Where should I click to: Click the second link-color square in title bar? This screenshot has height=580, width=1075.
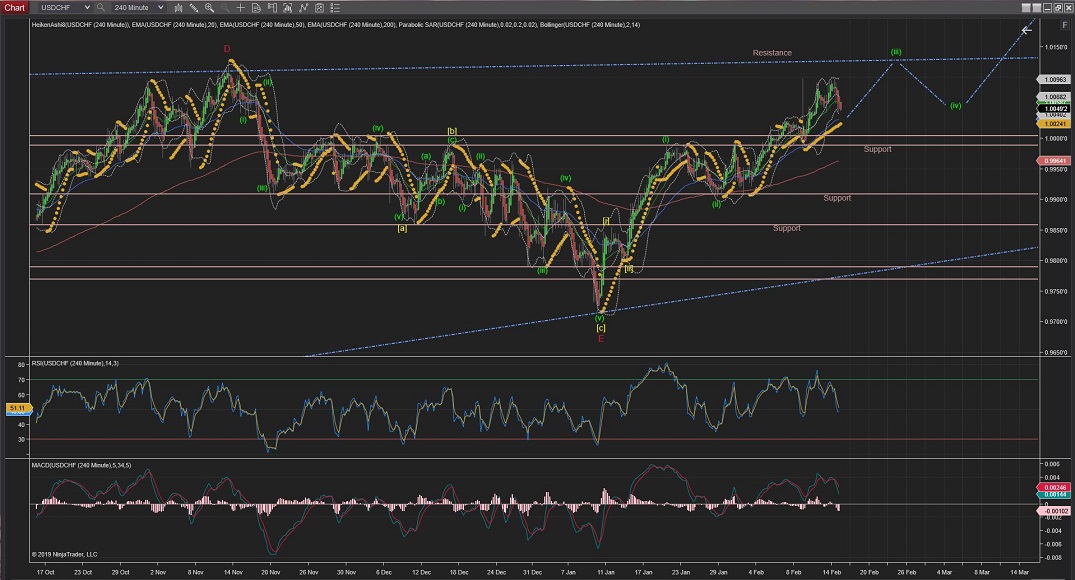point(1037,8)
